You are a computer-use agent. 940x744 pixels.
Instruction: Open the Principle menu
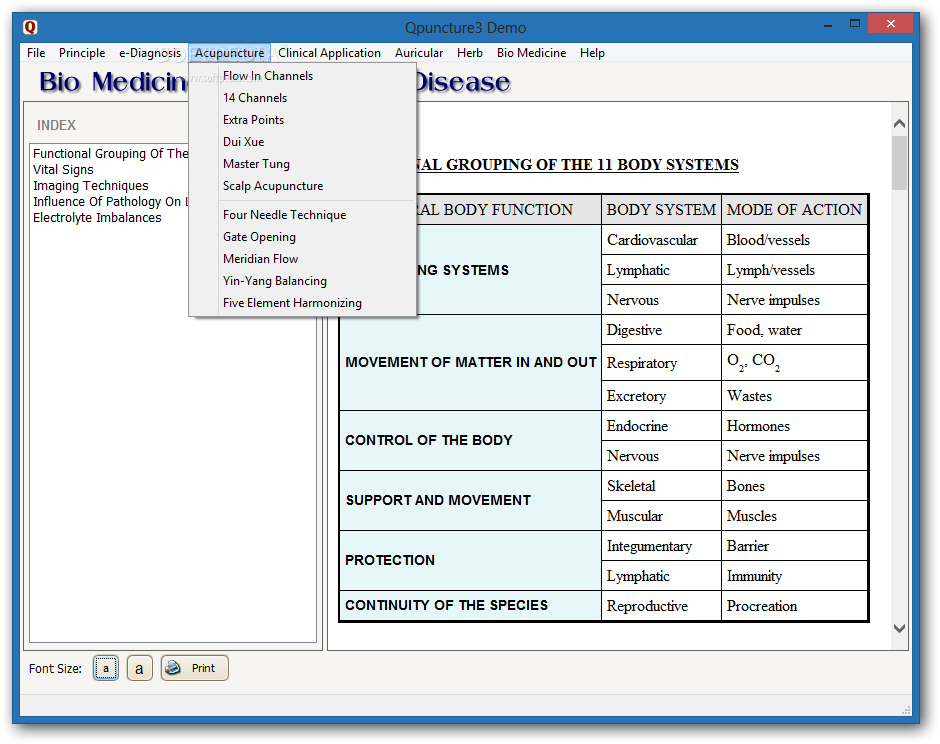click(x=82, y=53)
